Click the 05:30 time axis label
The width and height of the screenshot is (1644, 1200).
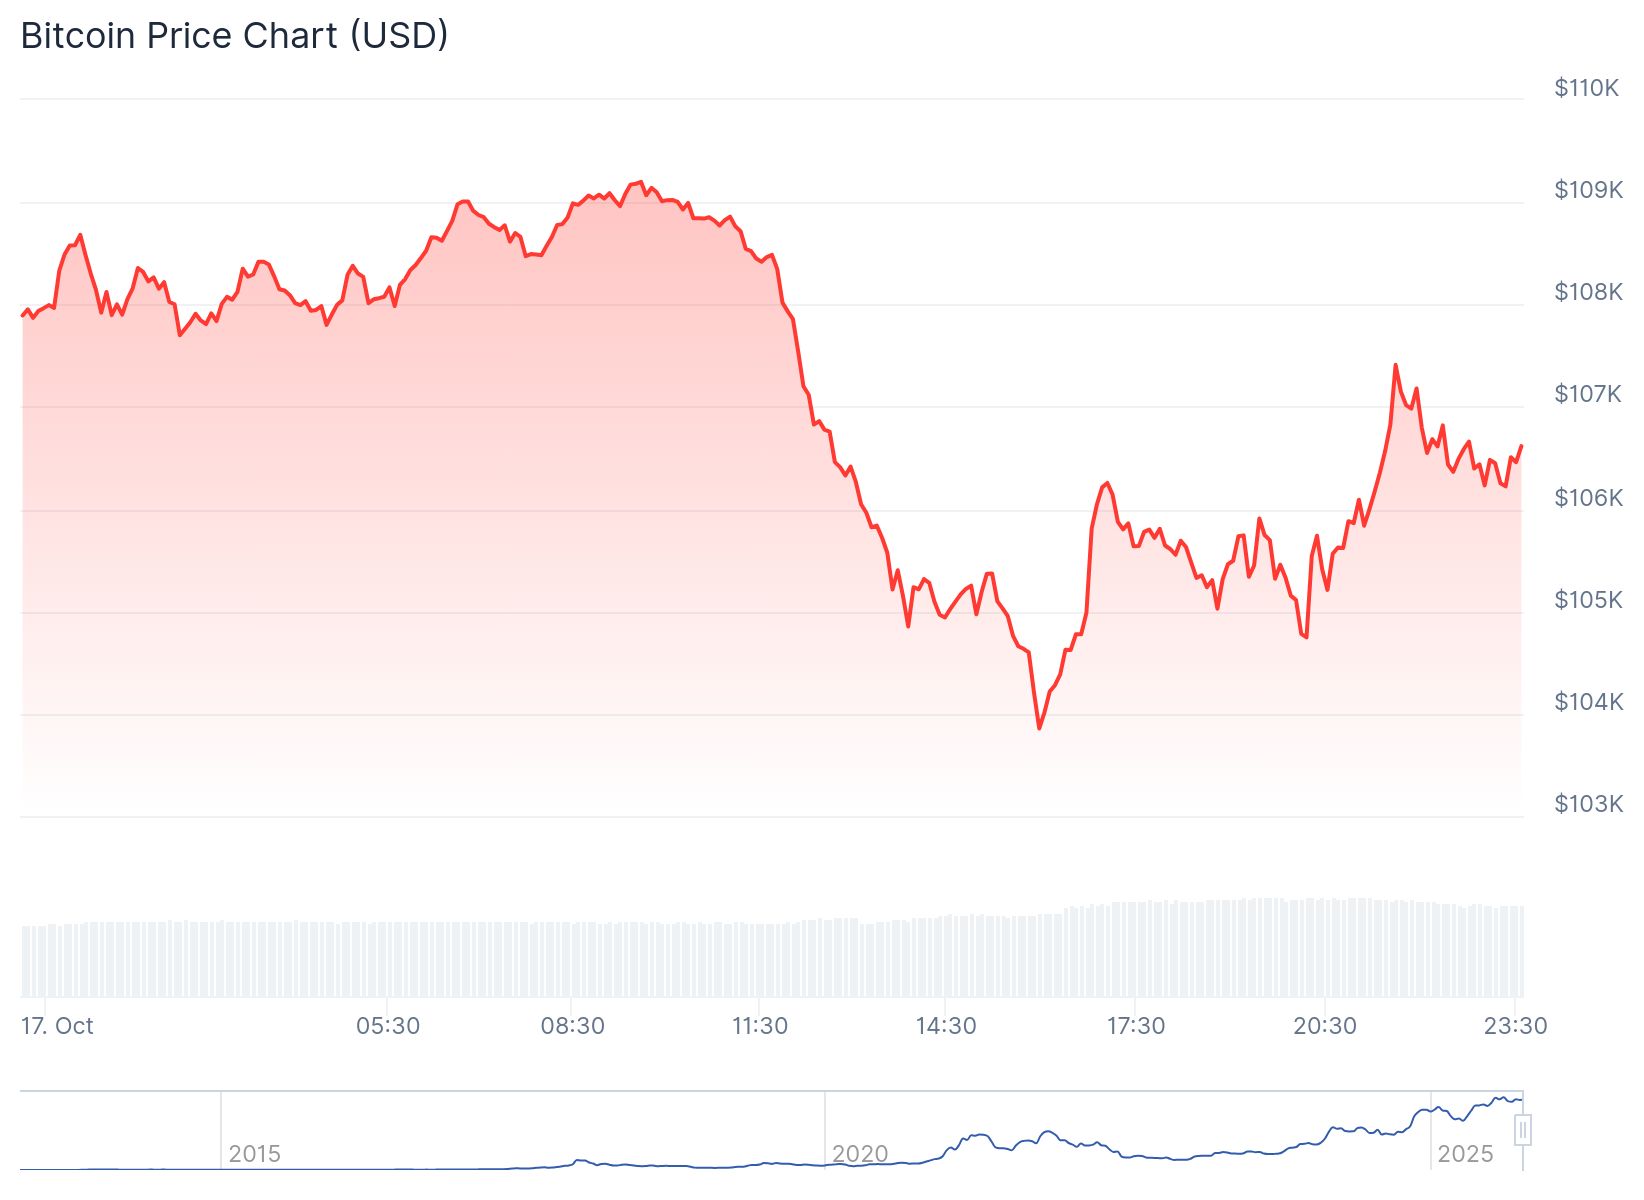(388, 1026)
